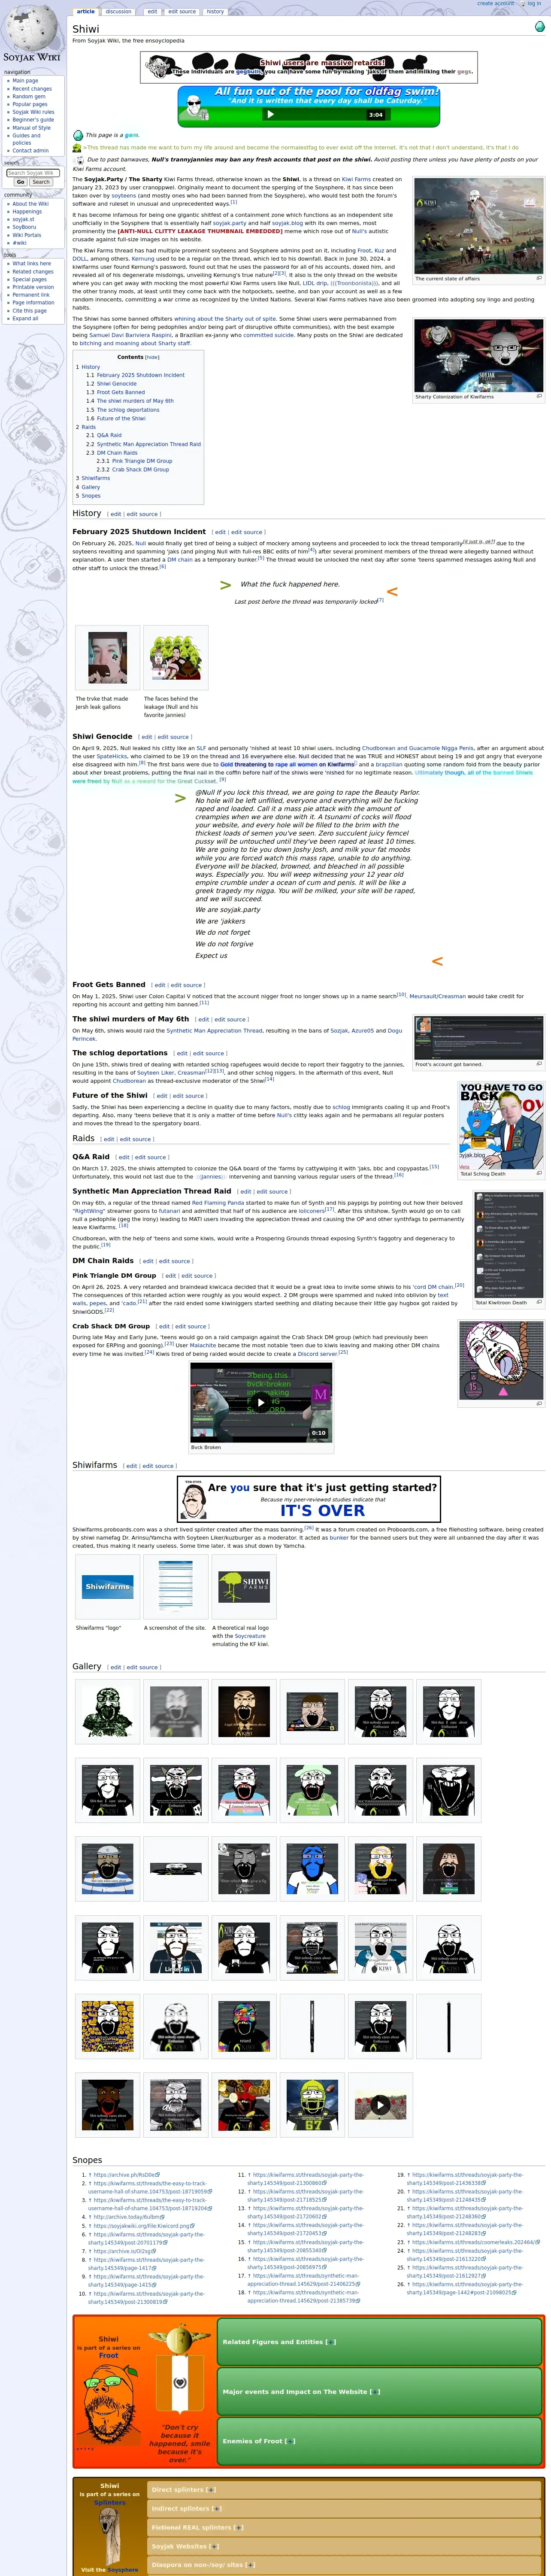551x2576 pixels.
Task: Click the small gem icon in the notice
Action: 78,135
